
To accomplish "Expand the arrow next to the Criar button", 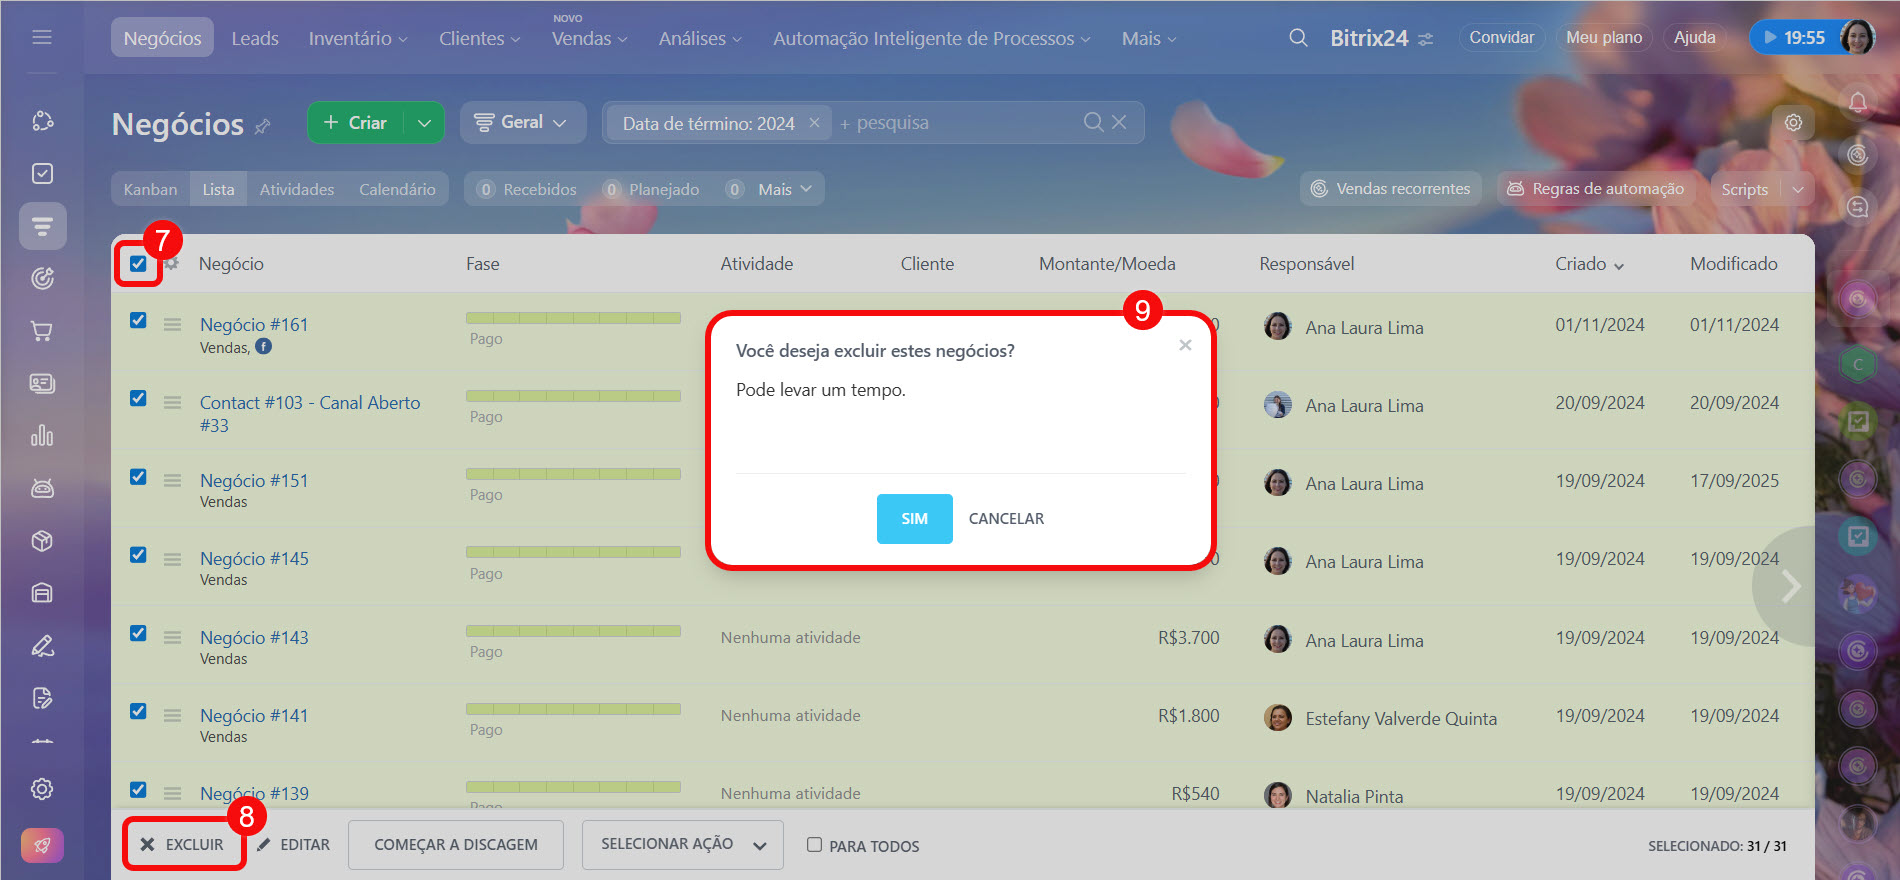I will click(424, 123).
